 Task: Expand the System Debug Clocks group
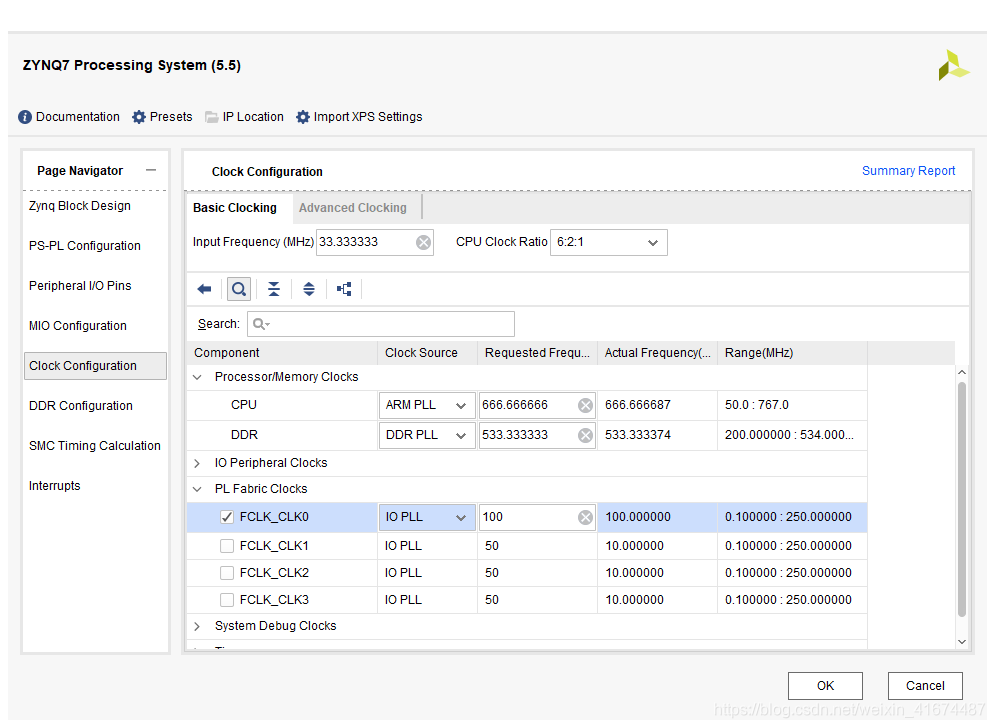[x=197, y=626]
